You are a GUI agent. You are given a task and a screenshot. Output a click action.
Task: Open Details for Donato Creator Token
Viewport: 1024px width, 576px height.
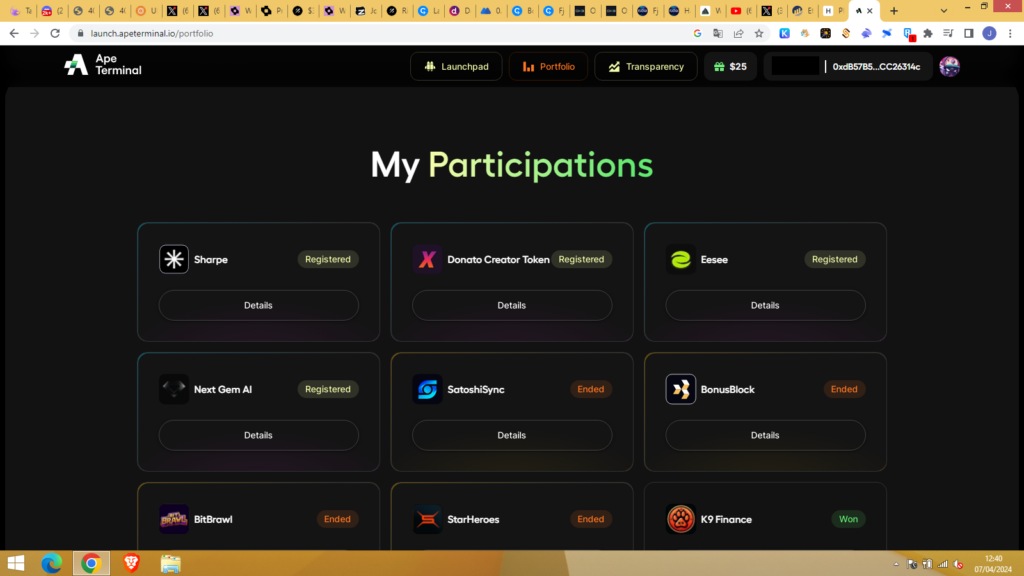[x=512, y=305]
